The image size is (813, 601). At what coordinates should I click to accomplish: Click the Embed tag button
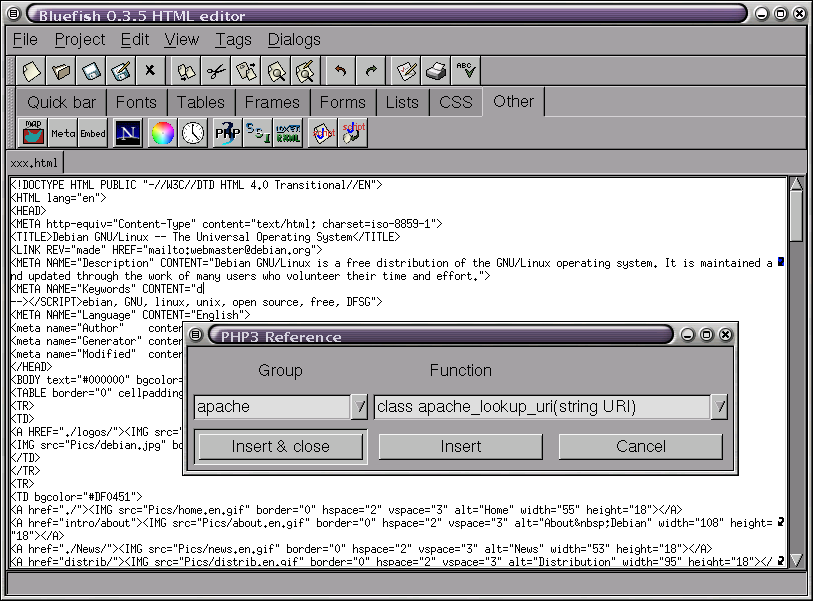click(93, 133)
